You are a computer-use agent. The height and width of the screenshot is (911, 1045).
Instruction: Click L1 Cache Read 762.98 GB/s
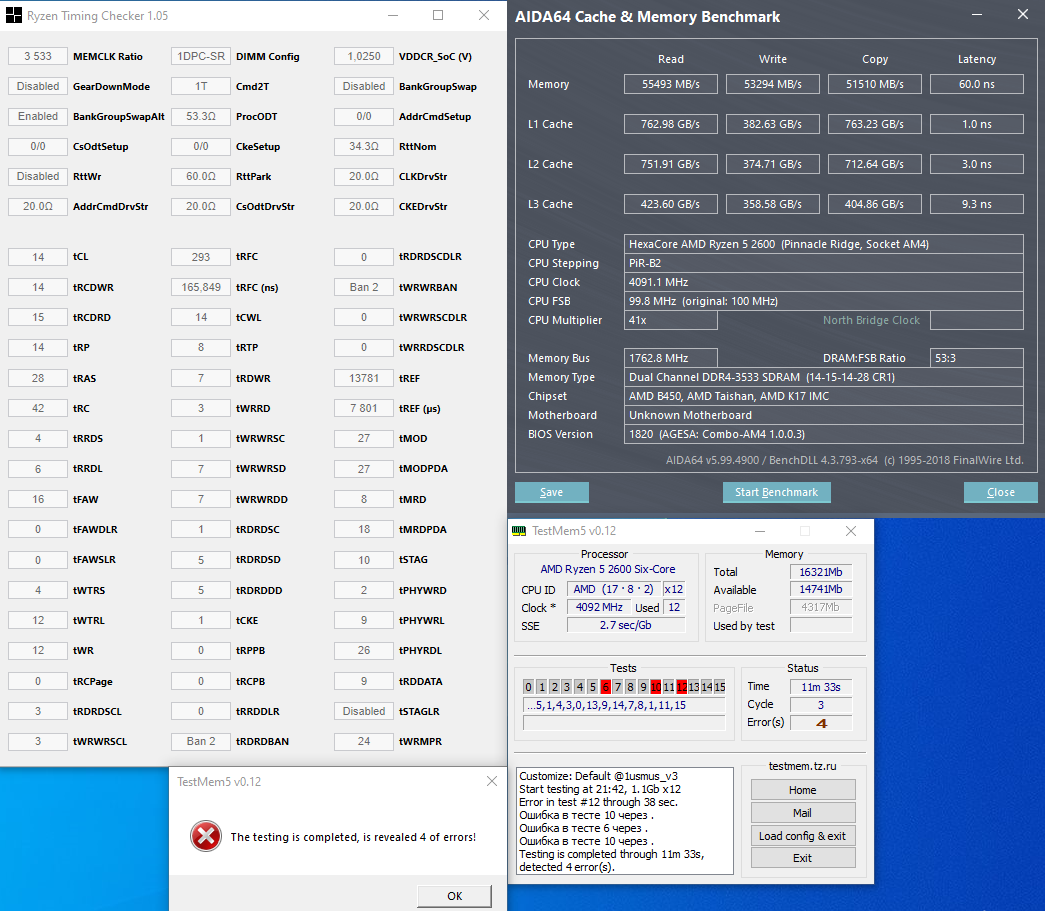670,124
